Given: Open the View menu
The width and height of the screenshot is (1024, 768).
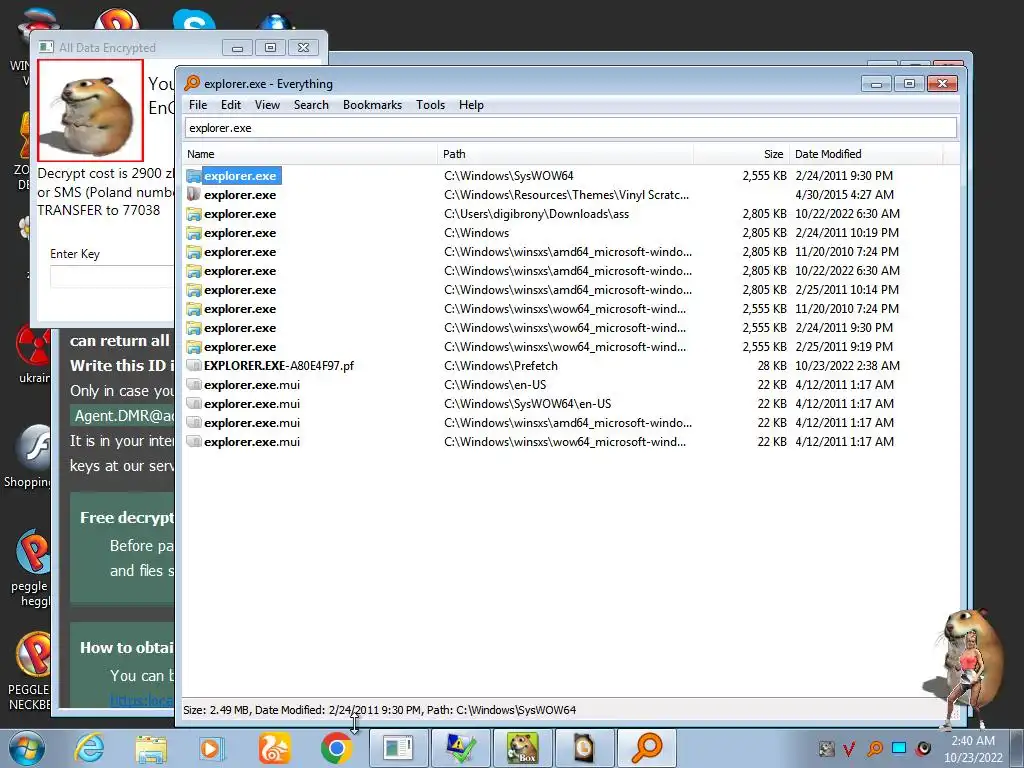Looking at the screenshot, I should (267, 105).
